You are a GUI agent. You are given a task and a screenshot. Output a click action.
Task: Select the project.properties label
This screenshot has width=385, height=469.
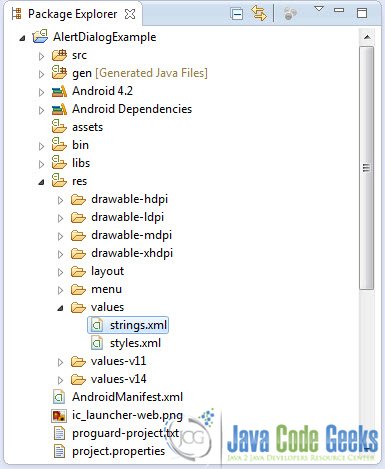pyautogui.click(x=118, y=451)
